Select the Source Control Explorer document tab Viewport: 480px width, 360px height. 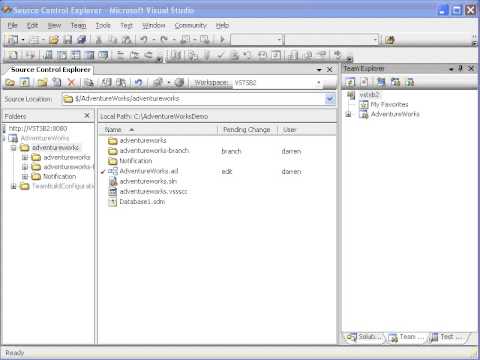[51, 70]
